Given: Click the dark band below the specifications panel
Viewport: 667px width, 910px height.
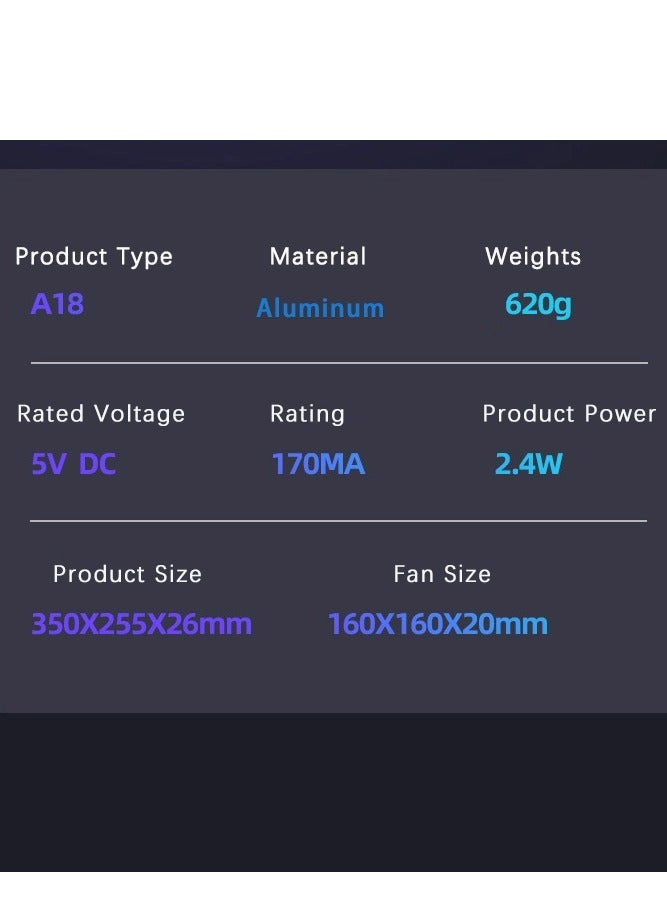Looking at the screenshot, I should click(x=333, y=790).
